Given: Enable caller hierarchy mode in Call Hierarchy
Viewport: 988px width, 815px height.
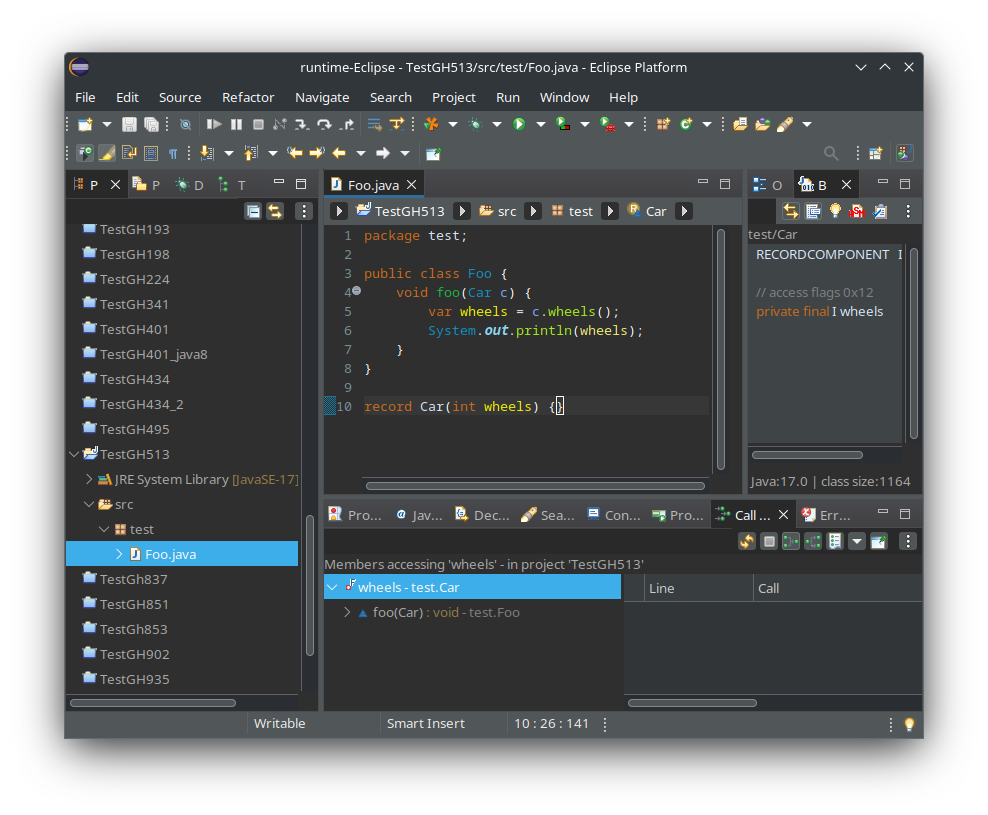Looking at the screenshot, I should [792, 540].
